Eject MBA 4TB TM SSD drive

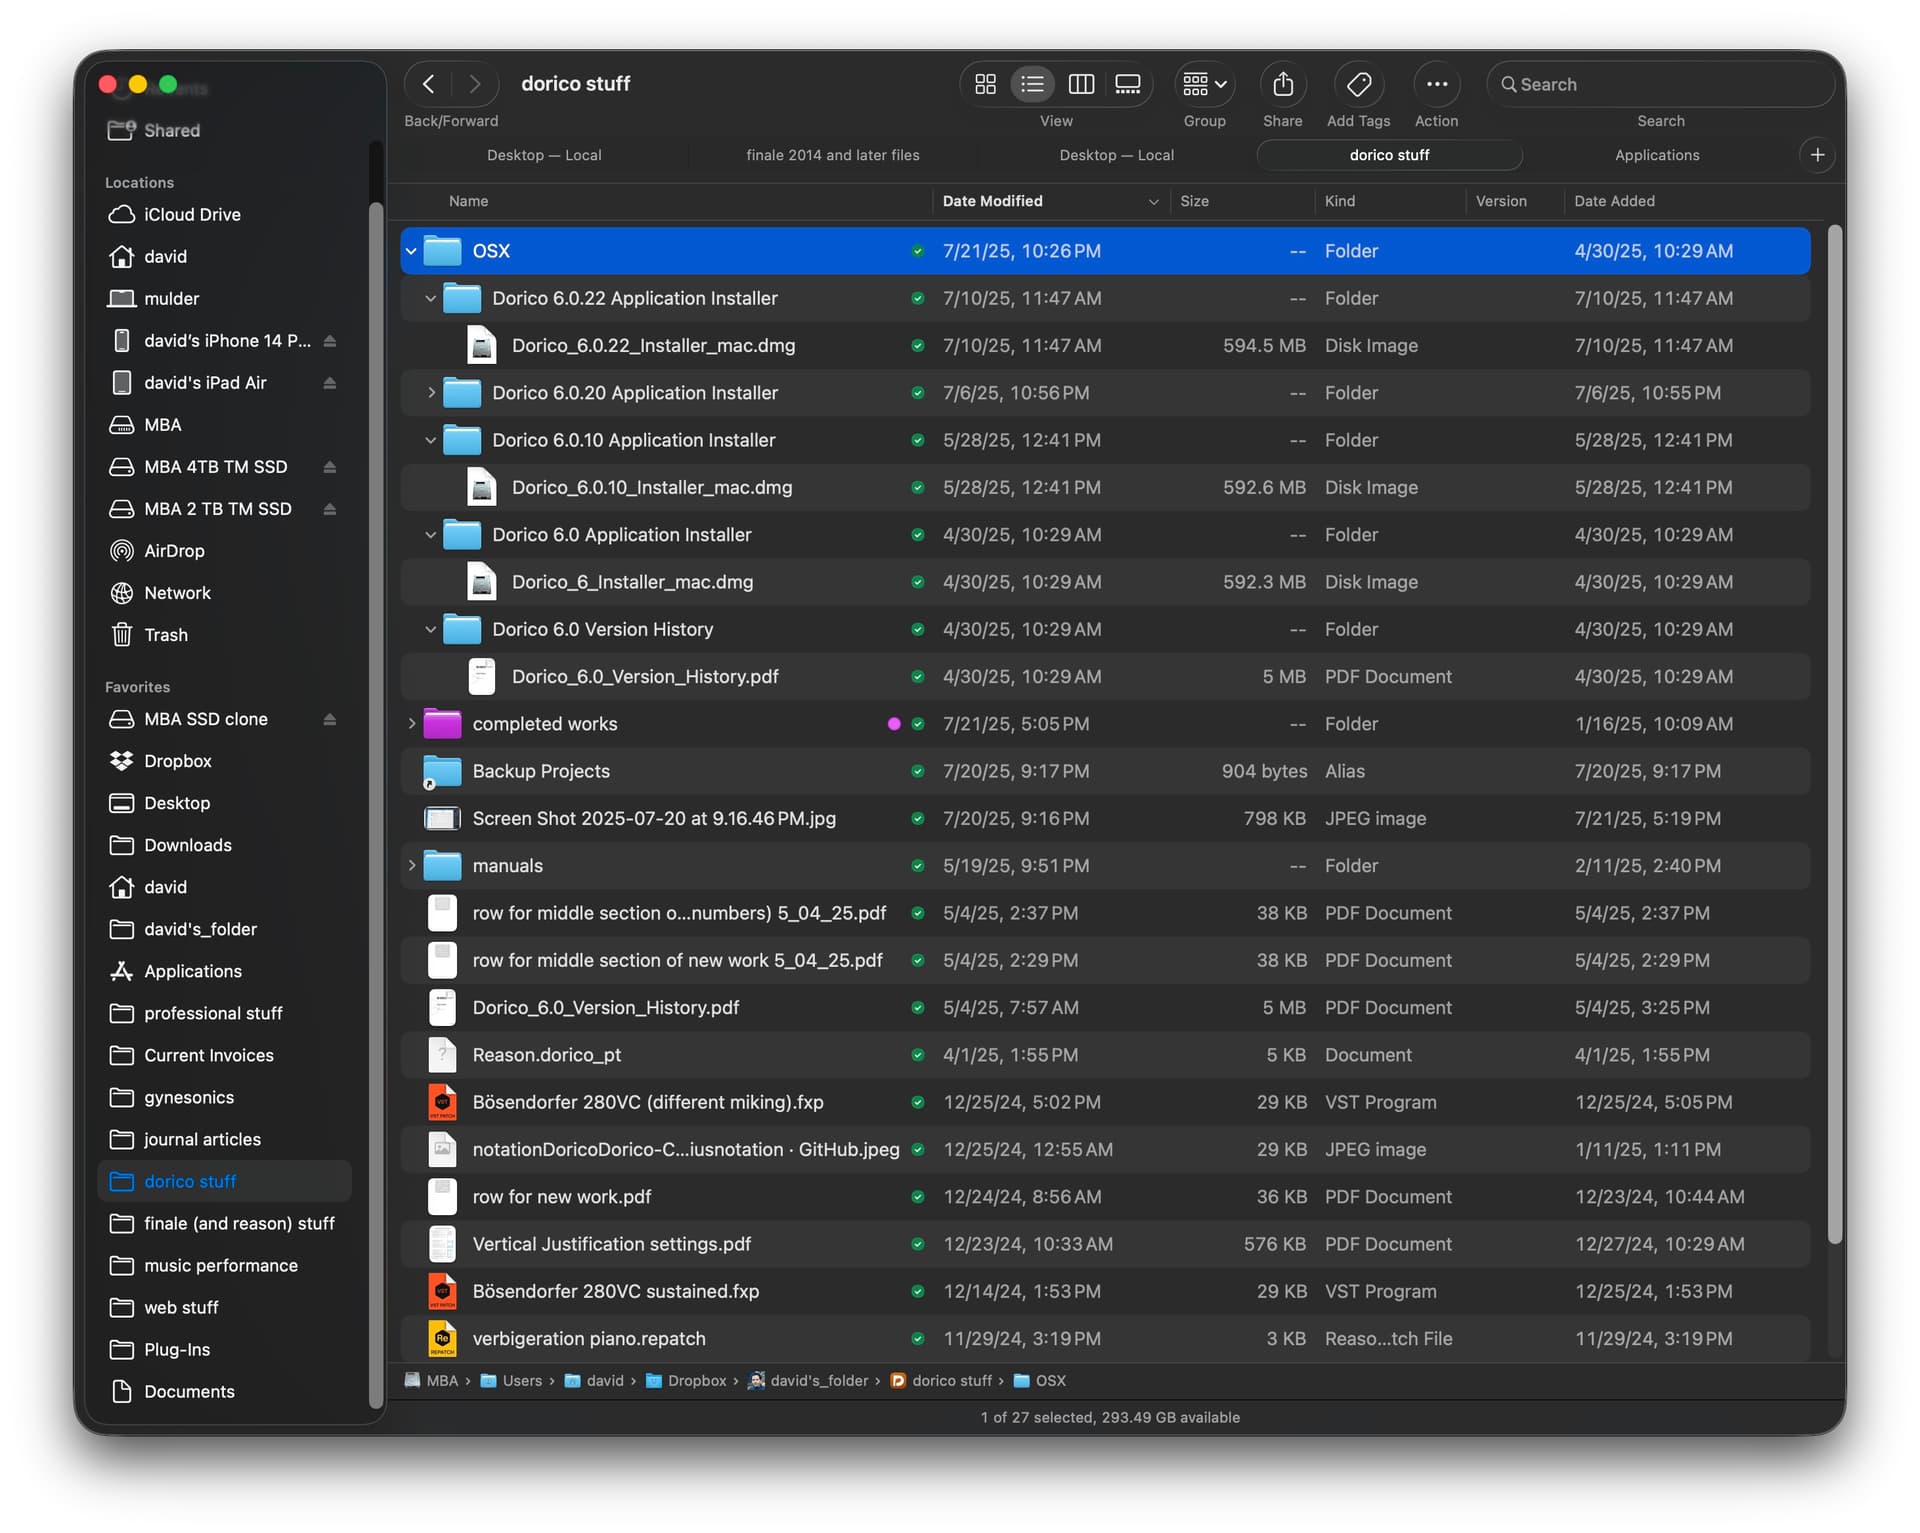tap(330, 467)
